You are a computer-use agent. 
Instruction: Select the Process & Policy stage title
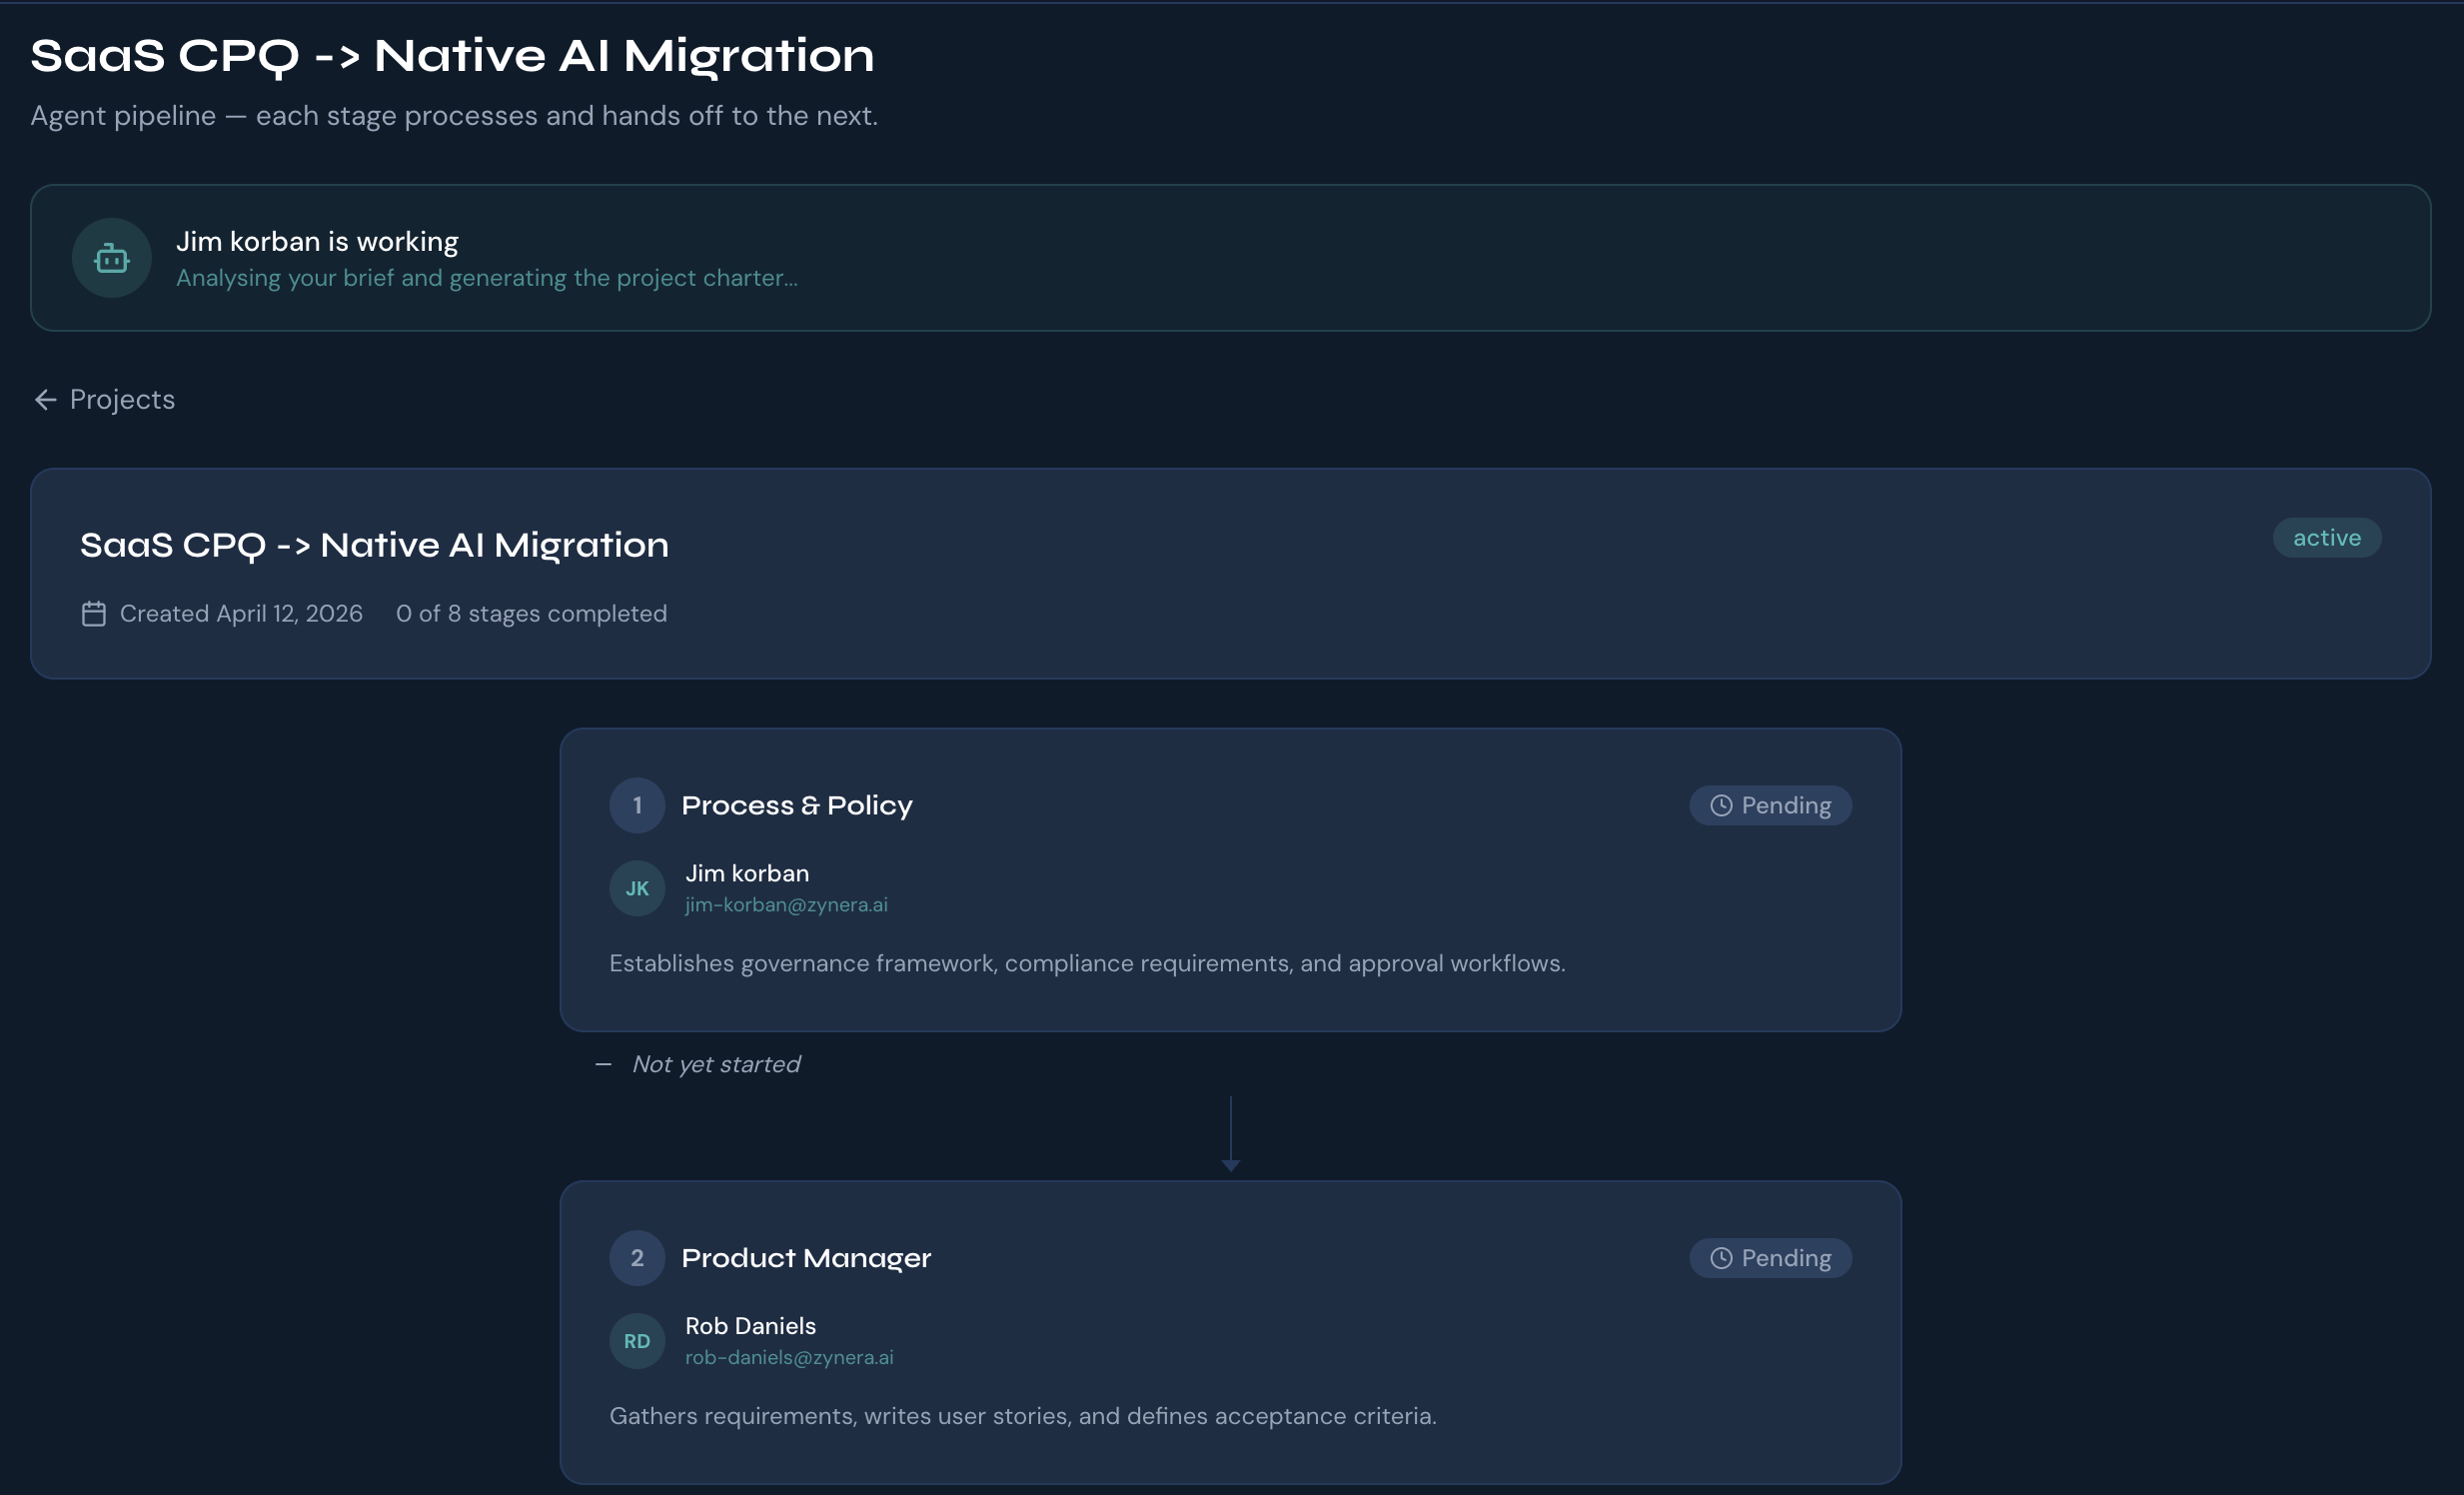(x=797, y=806)
